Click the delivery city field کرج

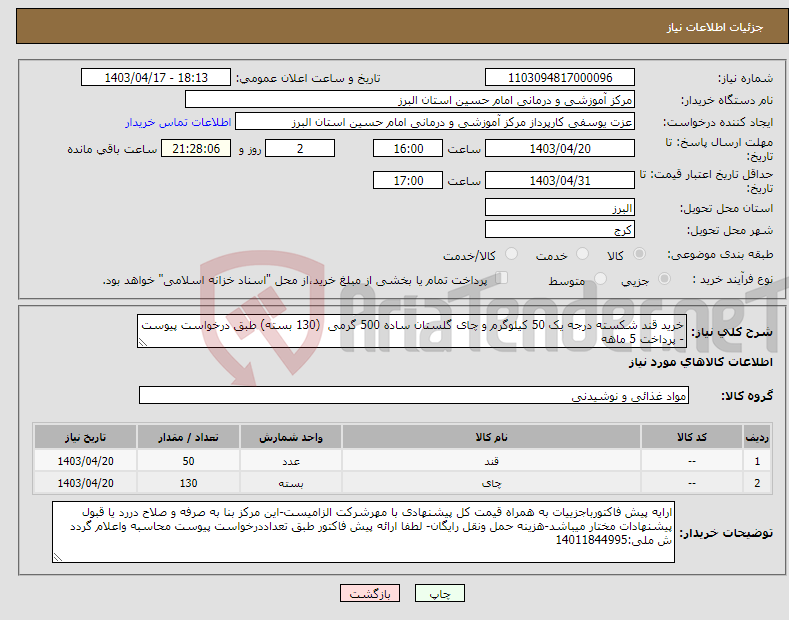(560, 229)
